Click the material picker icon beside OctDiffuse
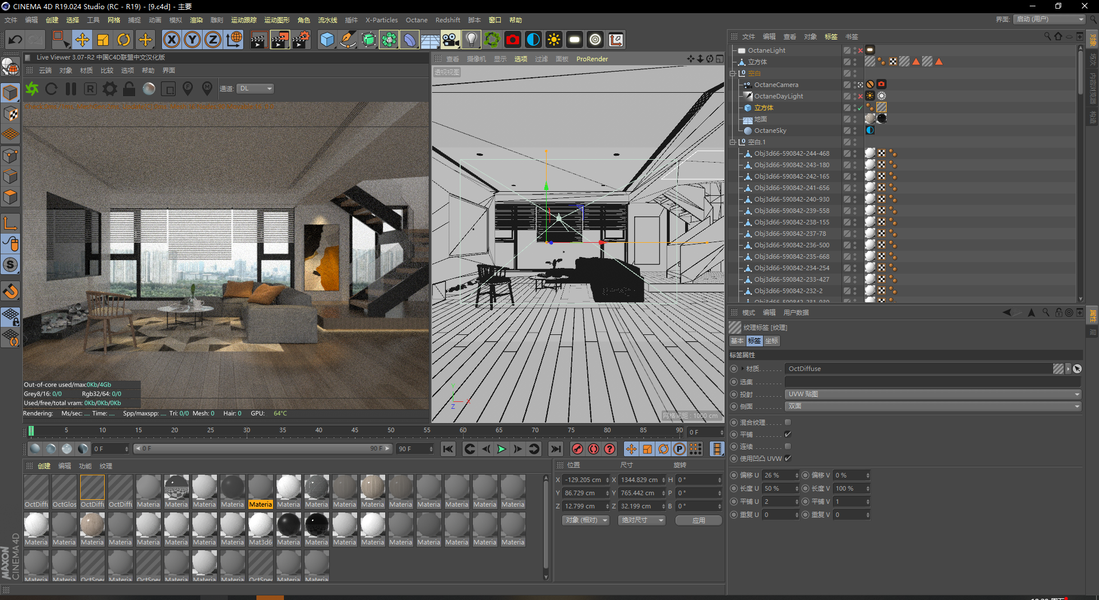The image size is (1099, 600). (x=1077, y=369)
